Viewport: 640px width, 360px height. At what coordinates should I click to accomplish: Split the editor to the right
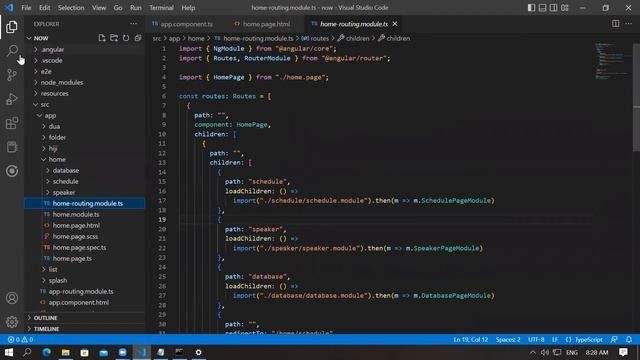pos(616,24)
